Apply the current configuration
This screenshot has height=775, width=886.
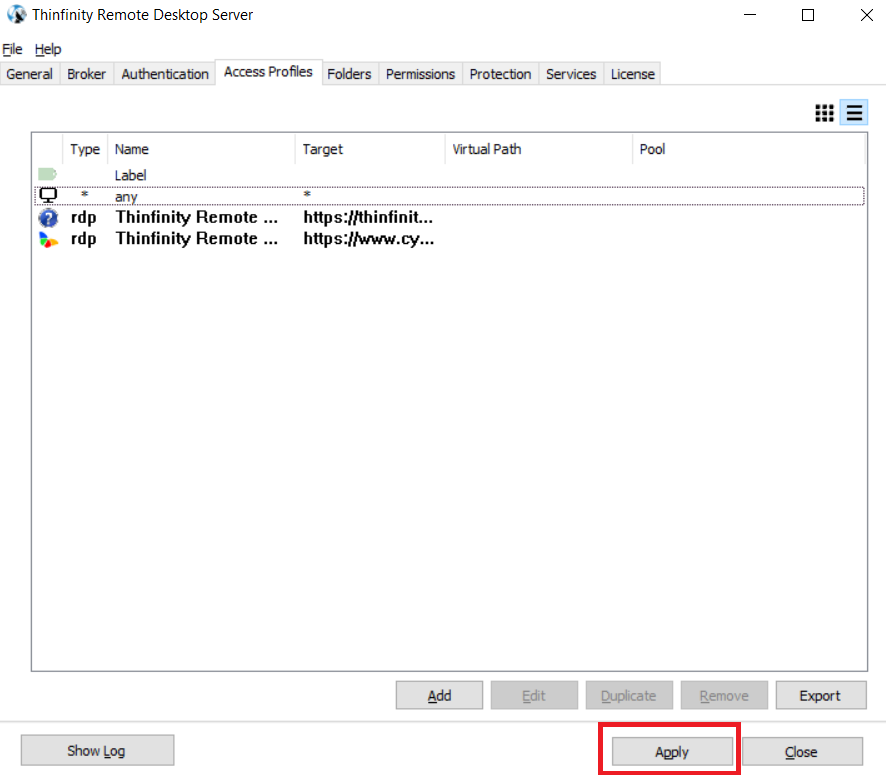tap(670, 751)
